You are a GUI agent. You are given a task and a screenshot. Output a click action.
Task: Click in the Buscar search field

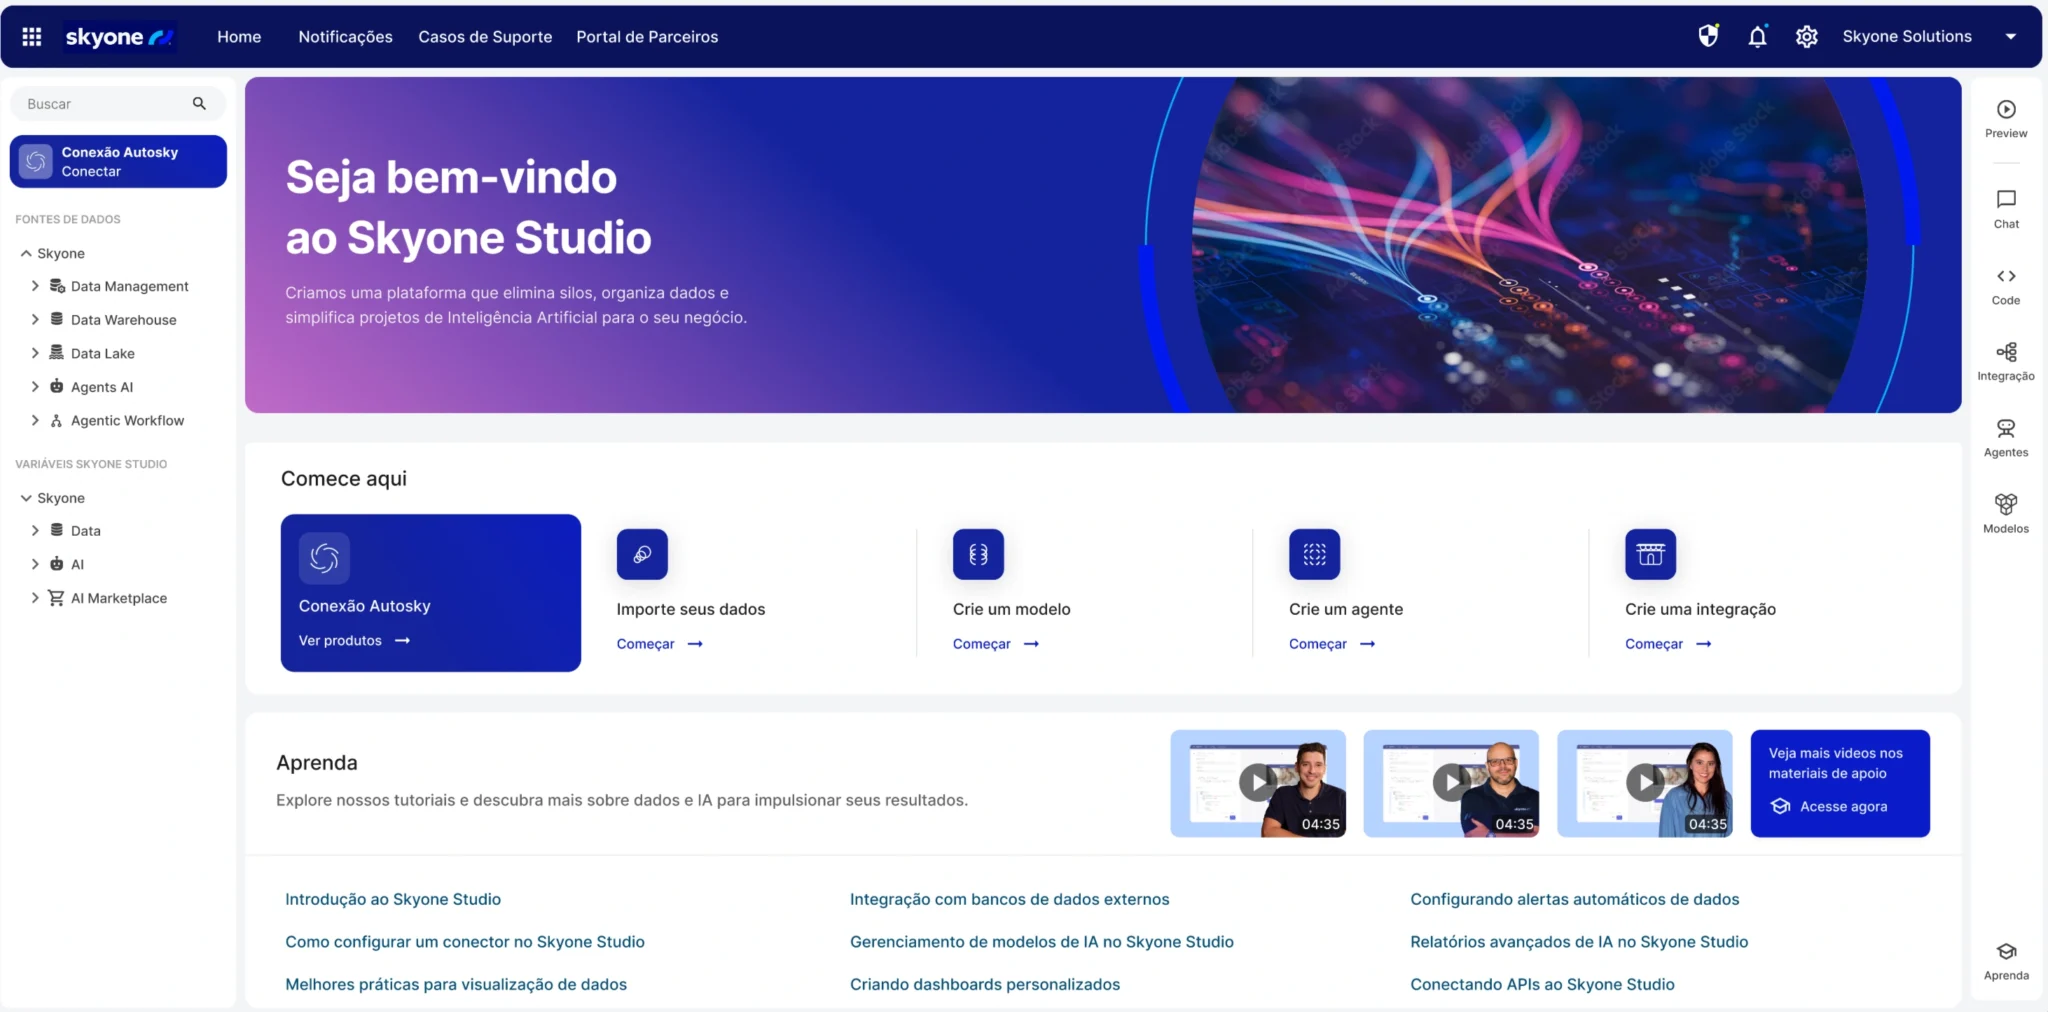[x=117, y=104]
